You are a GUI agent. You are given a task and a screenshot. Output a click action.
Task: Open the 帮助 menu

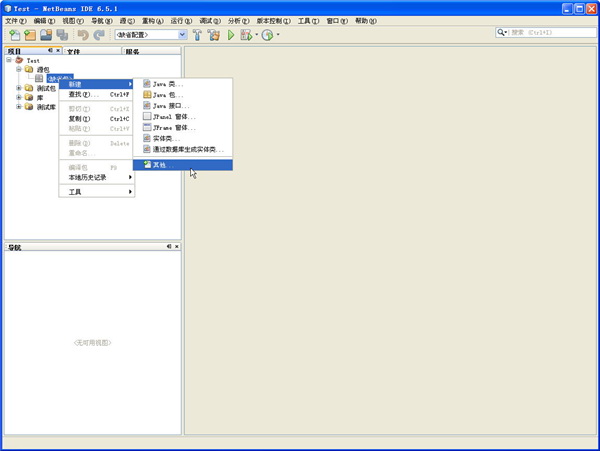click(365, 21)
